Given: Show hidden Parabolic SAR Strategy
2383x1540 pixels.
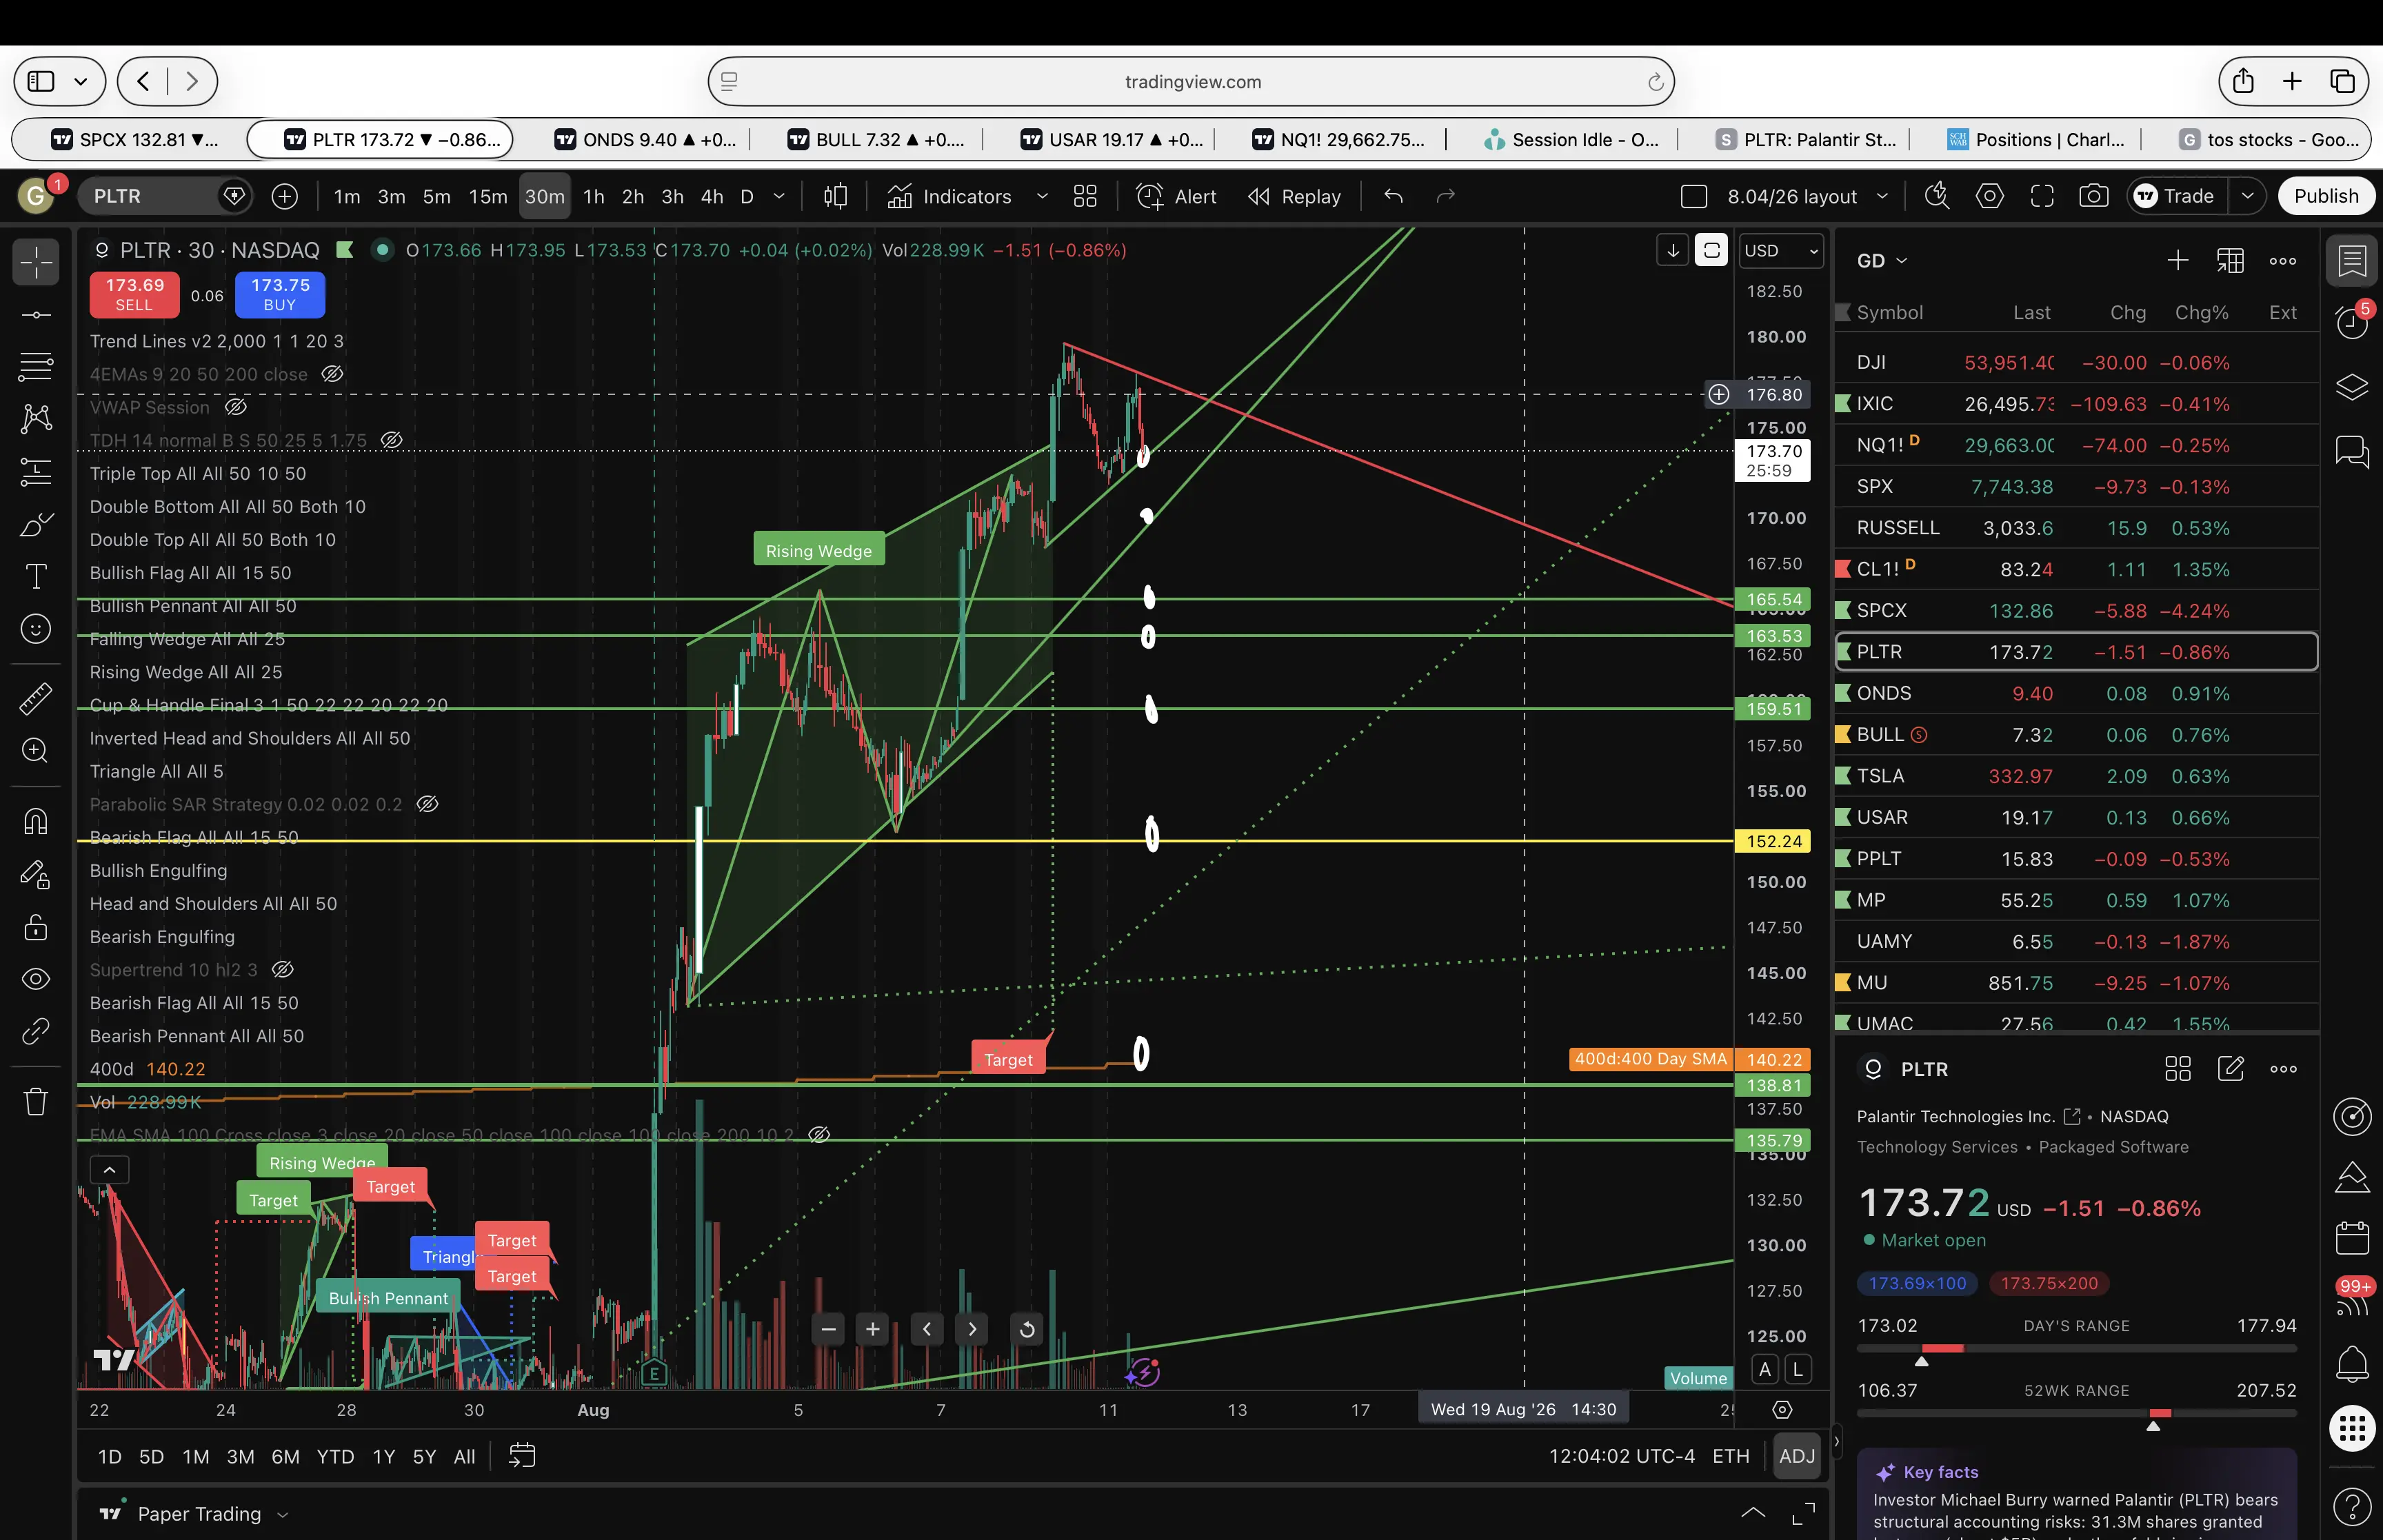Looking at the screenshot, I should coord(427,804).
